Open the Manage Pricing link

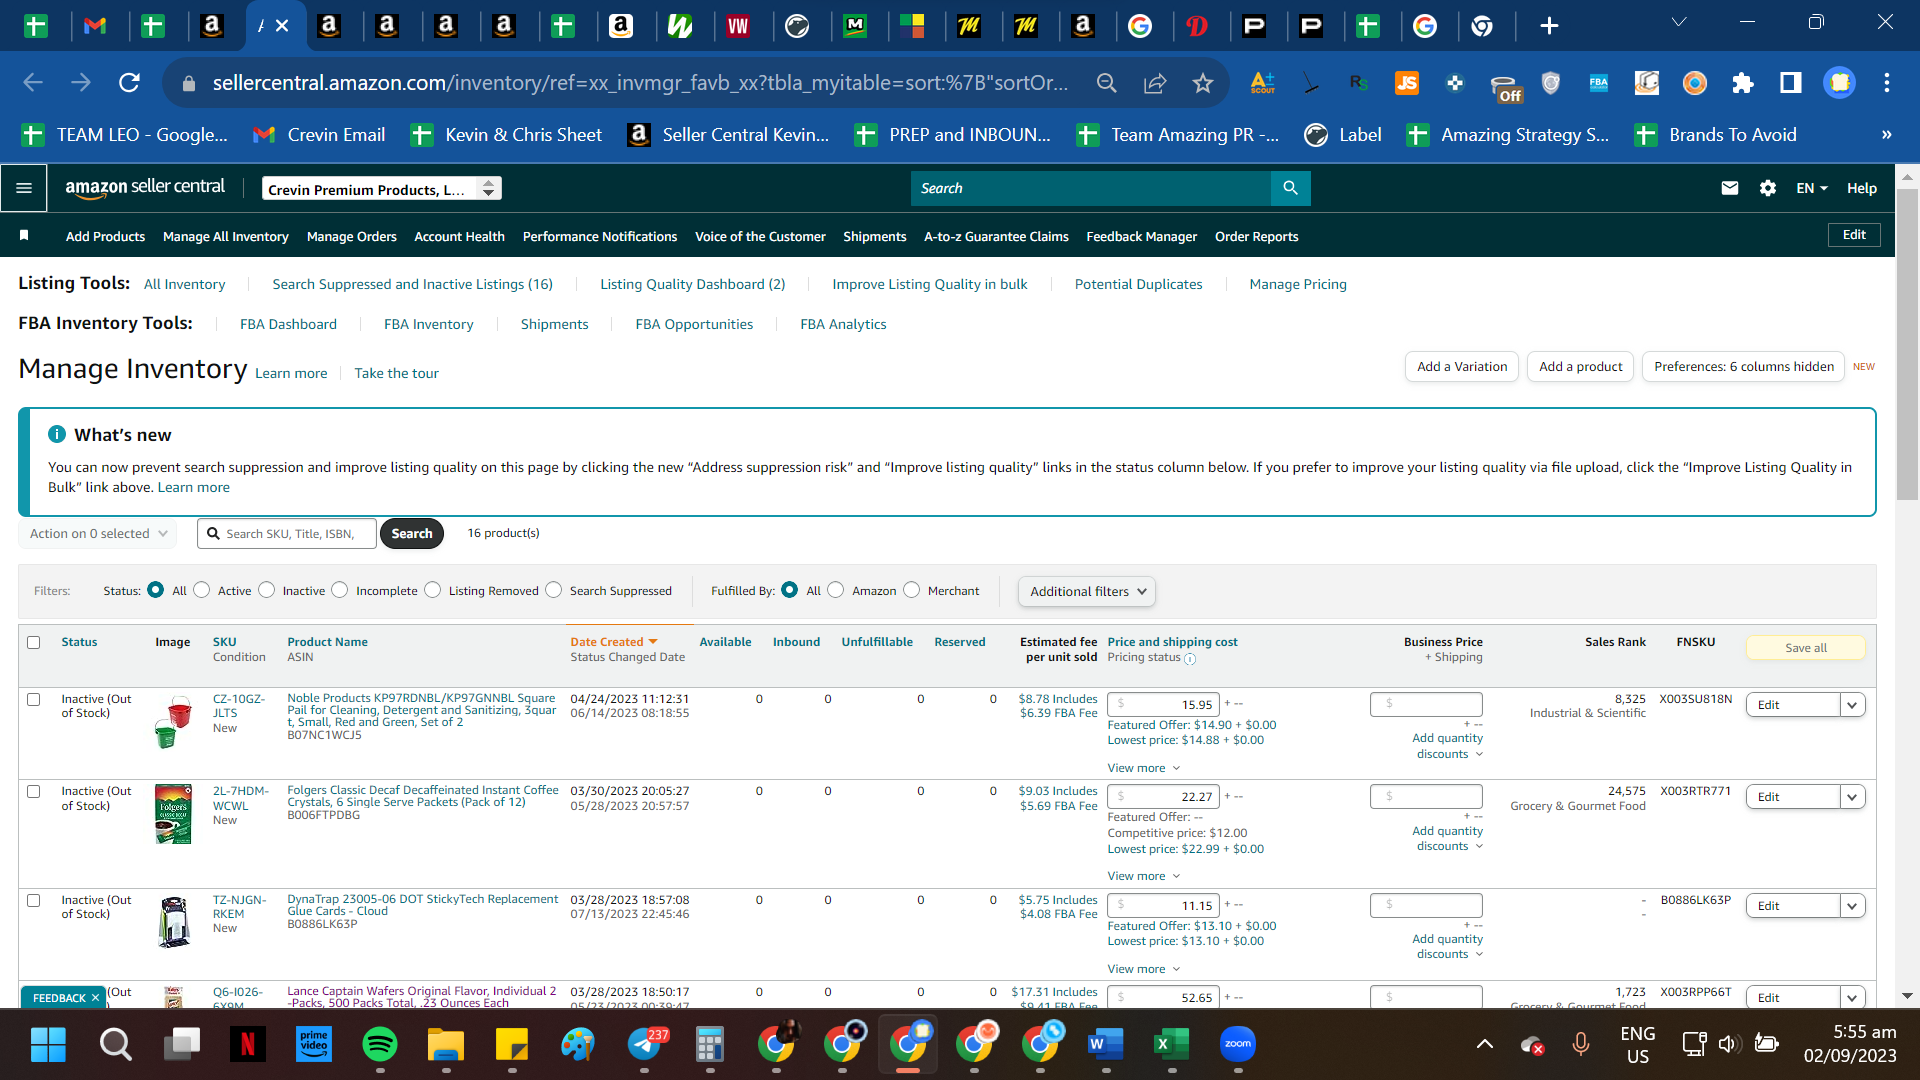(1298, 284)
